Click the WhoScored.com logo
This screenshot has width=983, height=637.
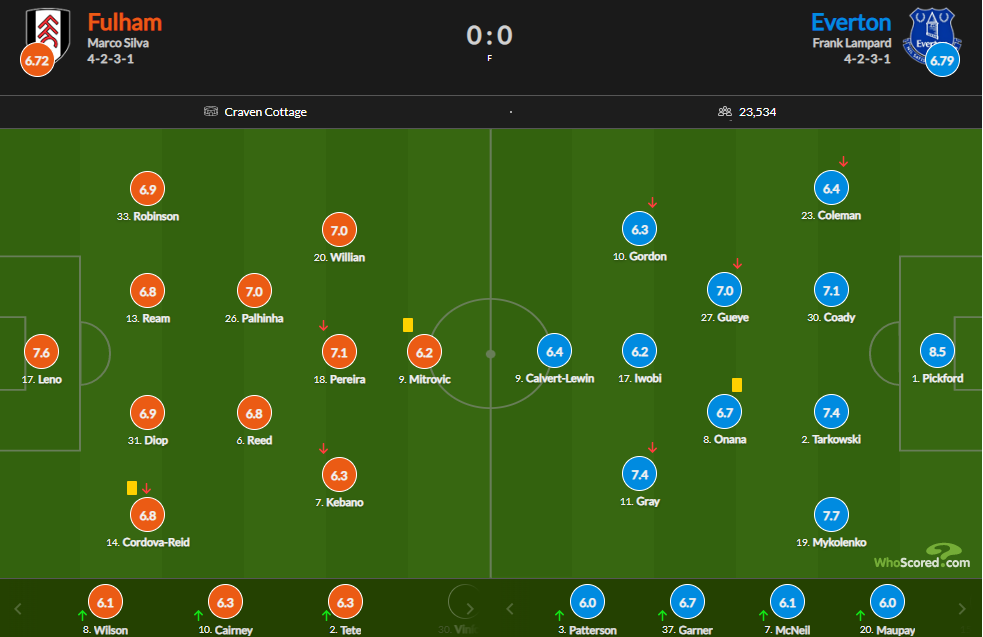(920, 557)
